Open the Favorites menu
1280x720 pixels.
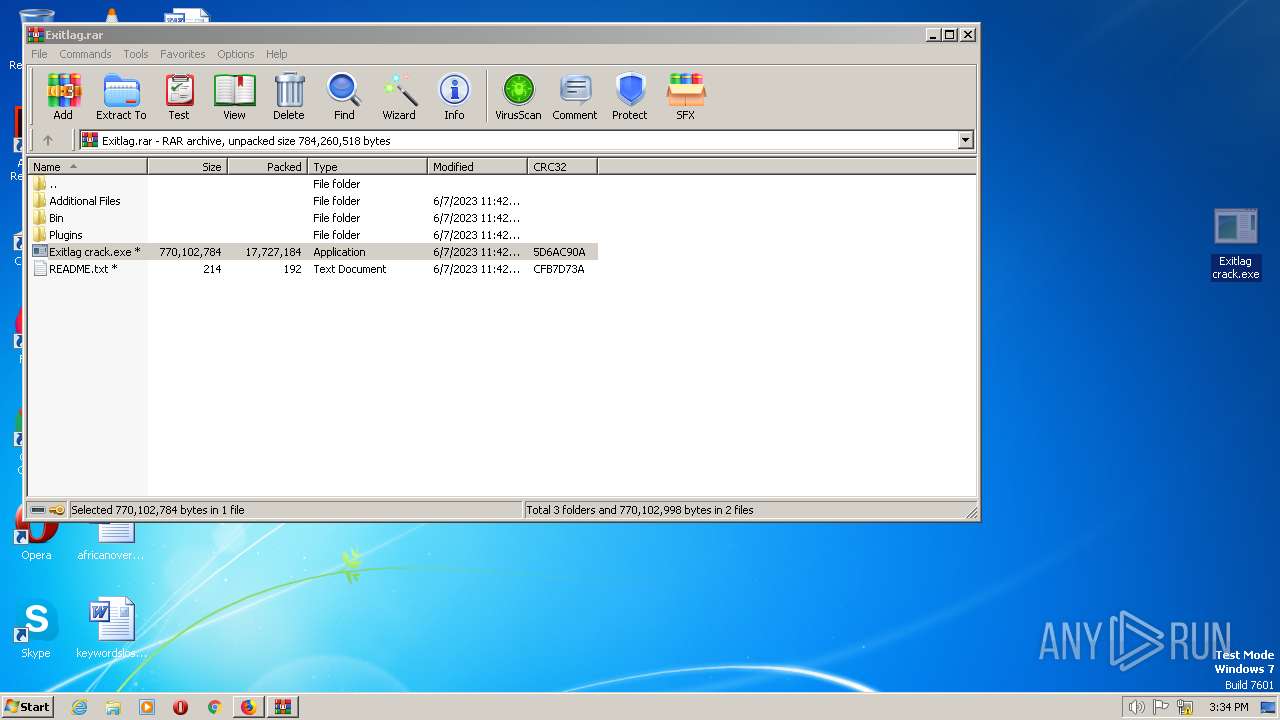(183, 54)
